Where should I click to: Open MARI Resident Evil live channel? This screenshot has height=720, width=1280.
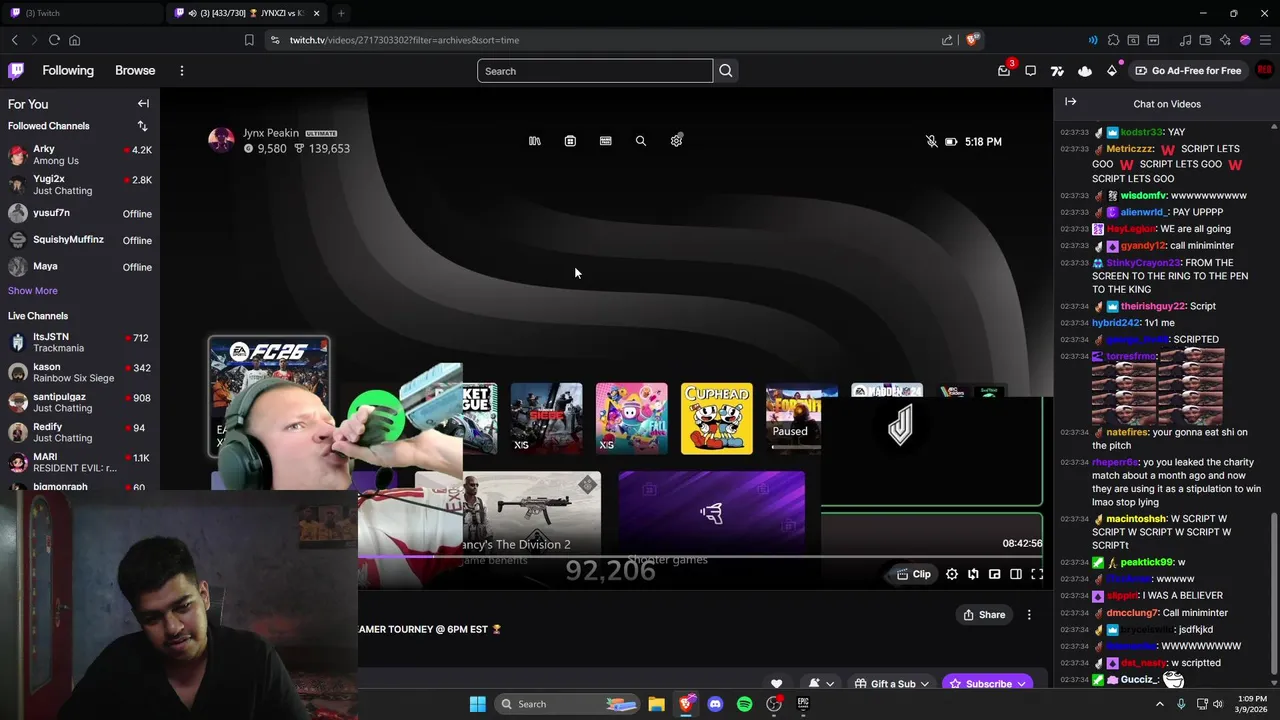pyautogui.click(x=80, y=463)
